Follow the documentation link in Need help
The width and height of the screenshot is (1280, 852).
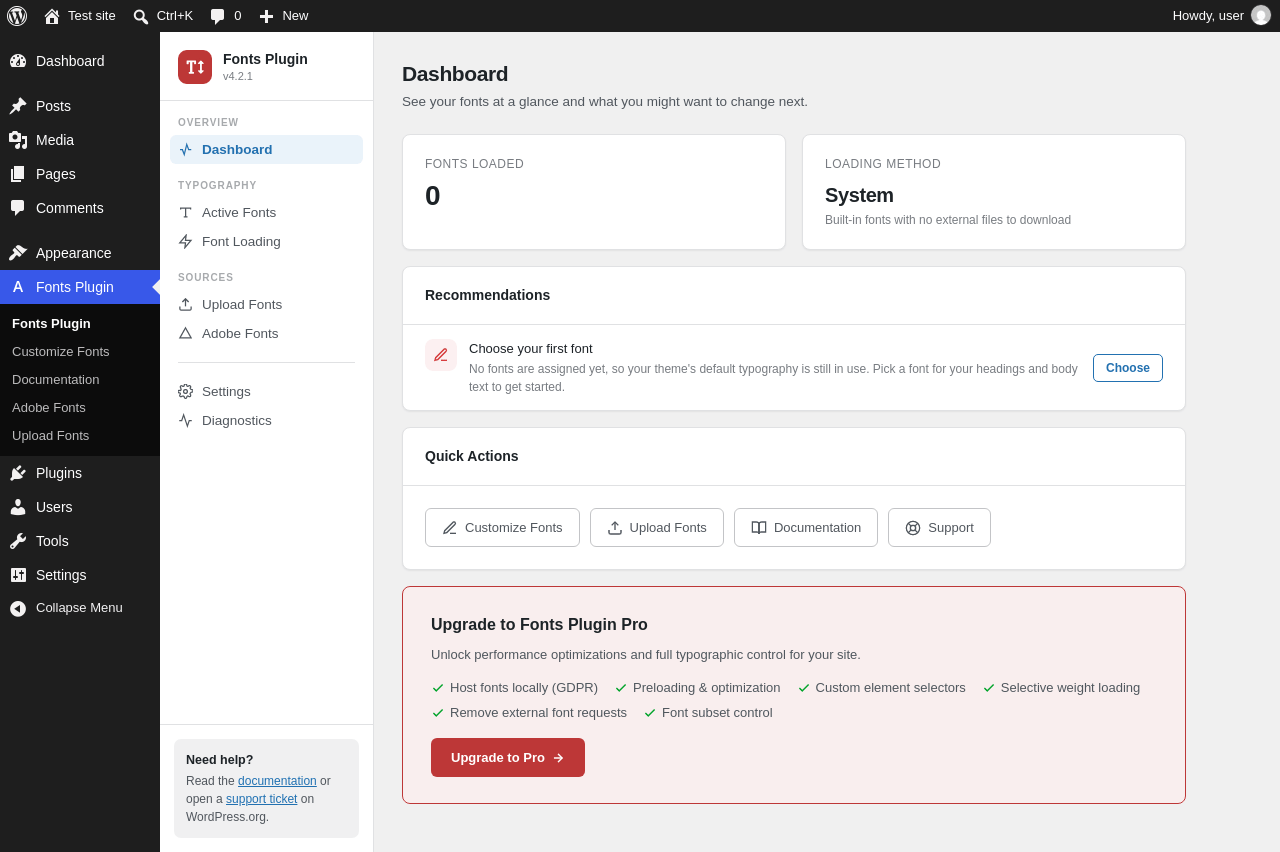pyautogui.click(x=277, y=781)
